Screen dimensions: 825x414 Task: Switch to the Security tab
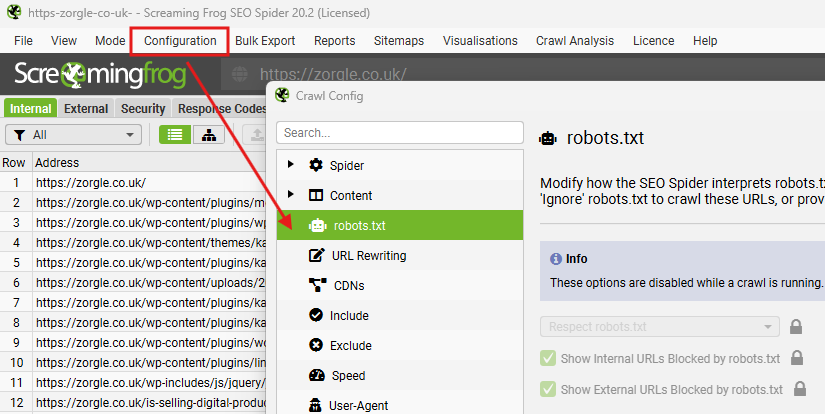[143, 108]
